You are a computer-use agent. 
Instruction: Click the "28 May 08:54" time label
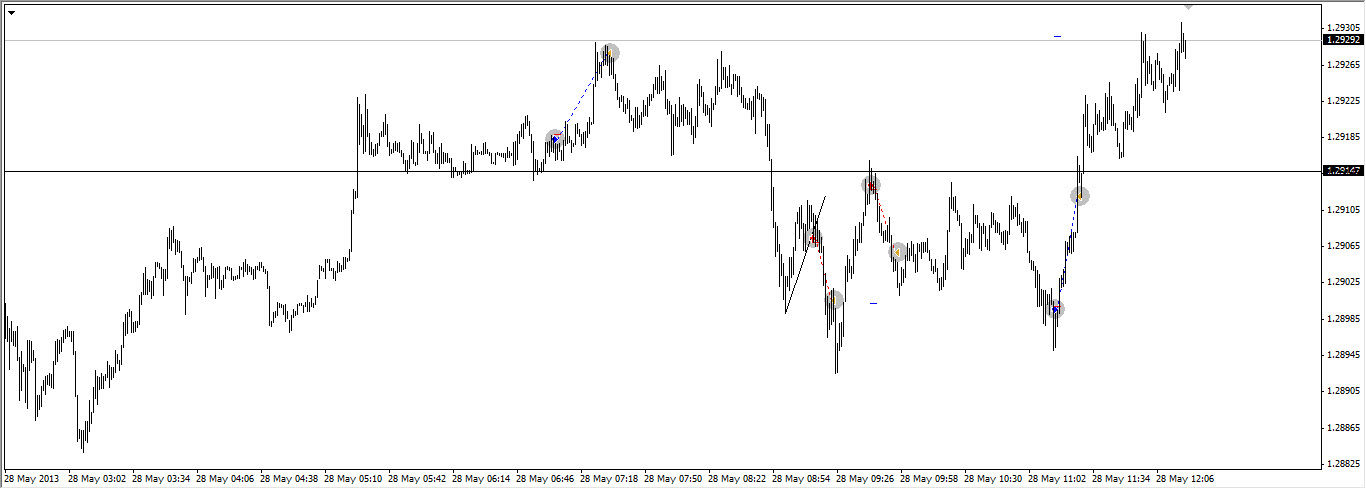point(802,479)
